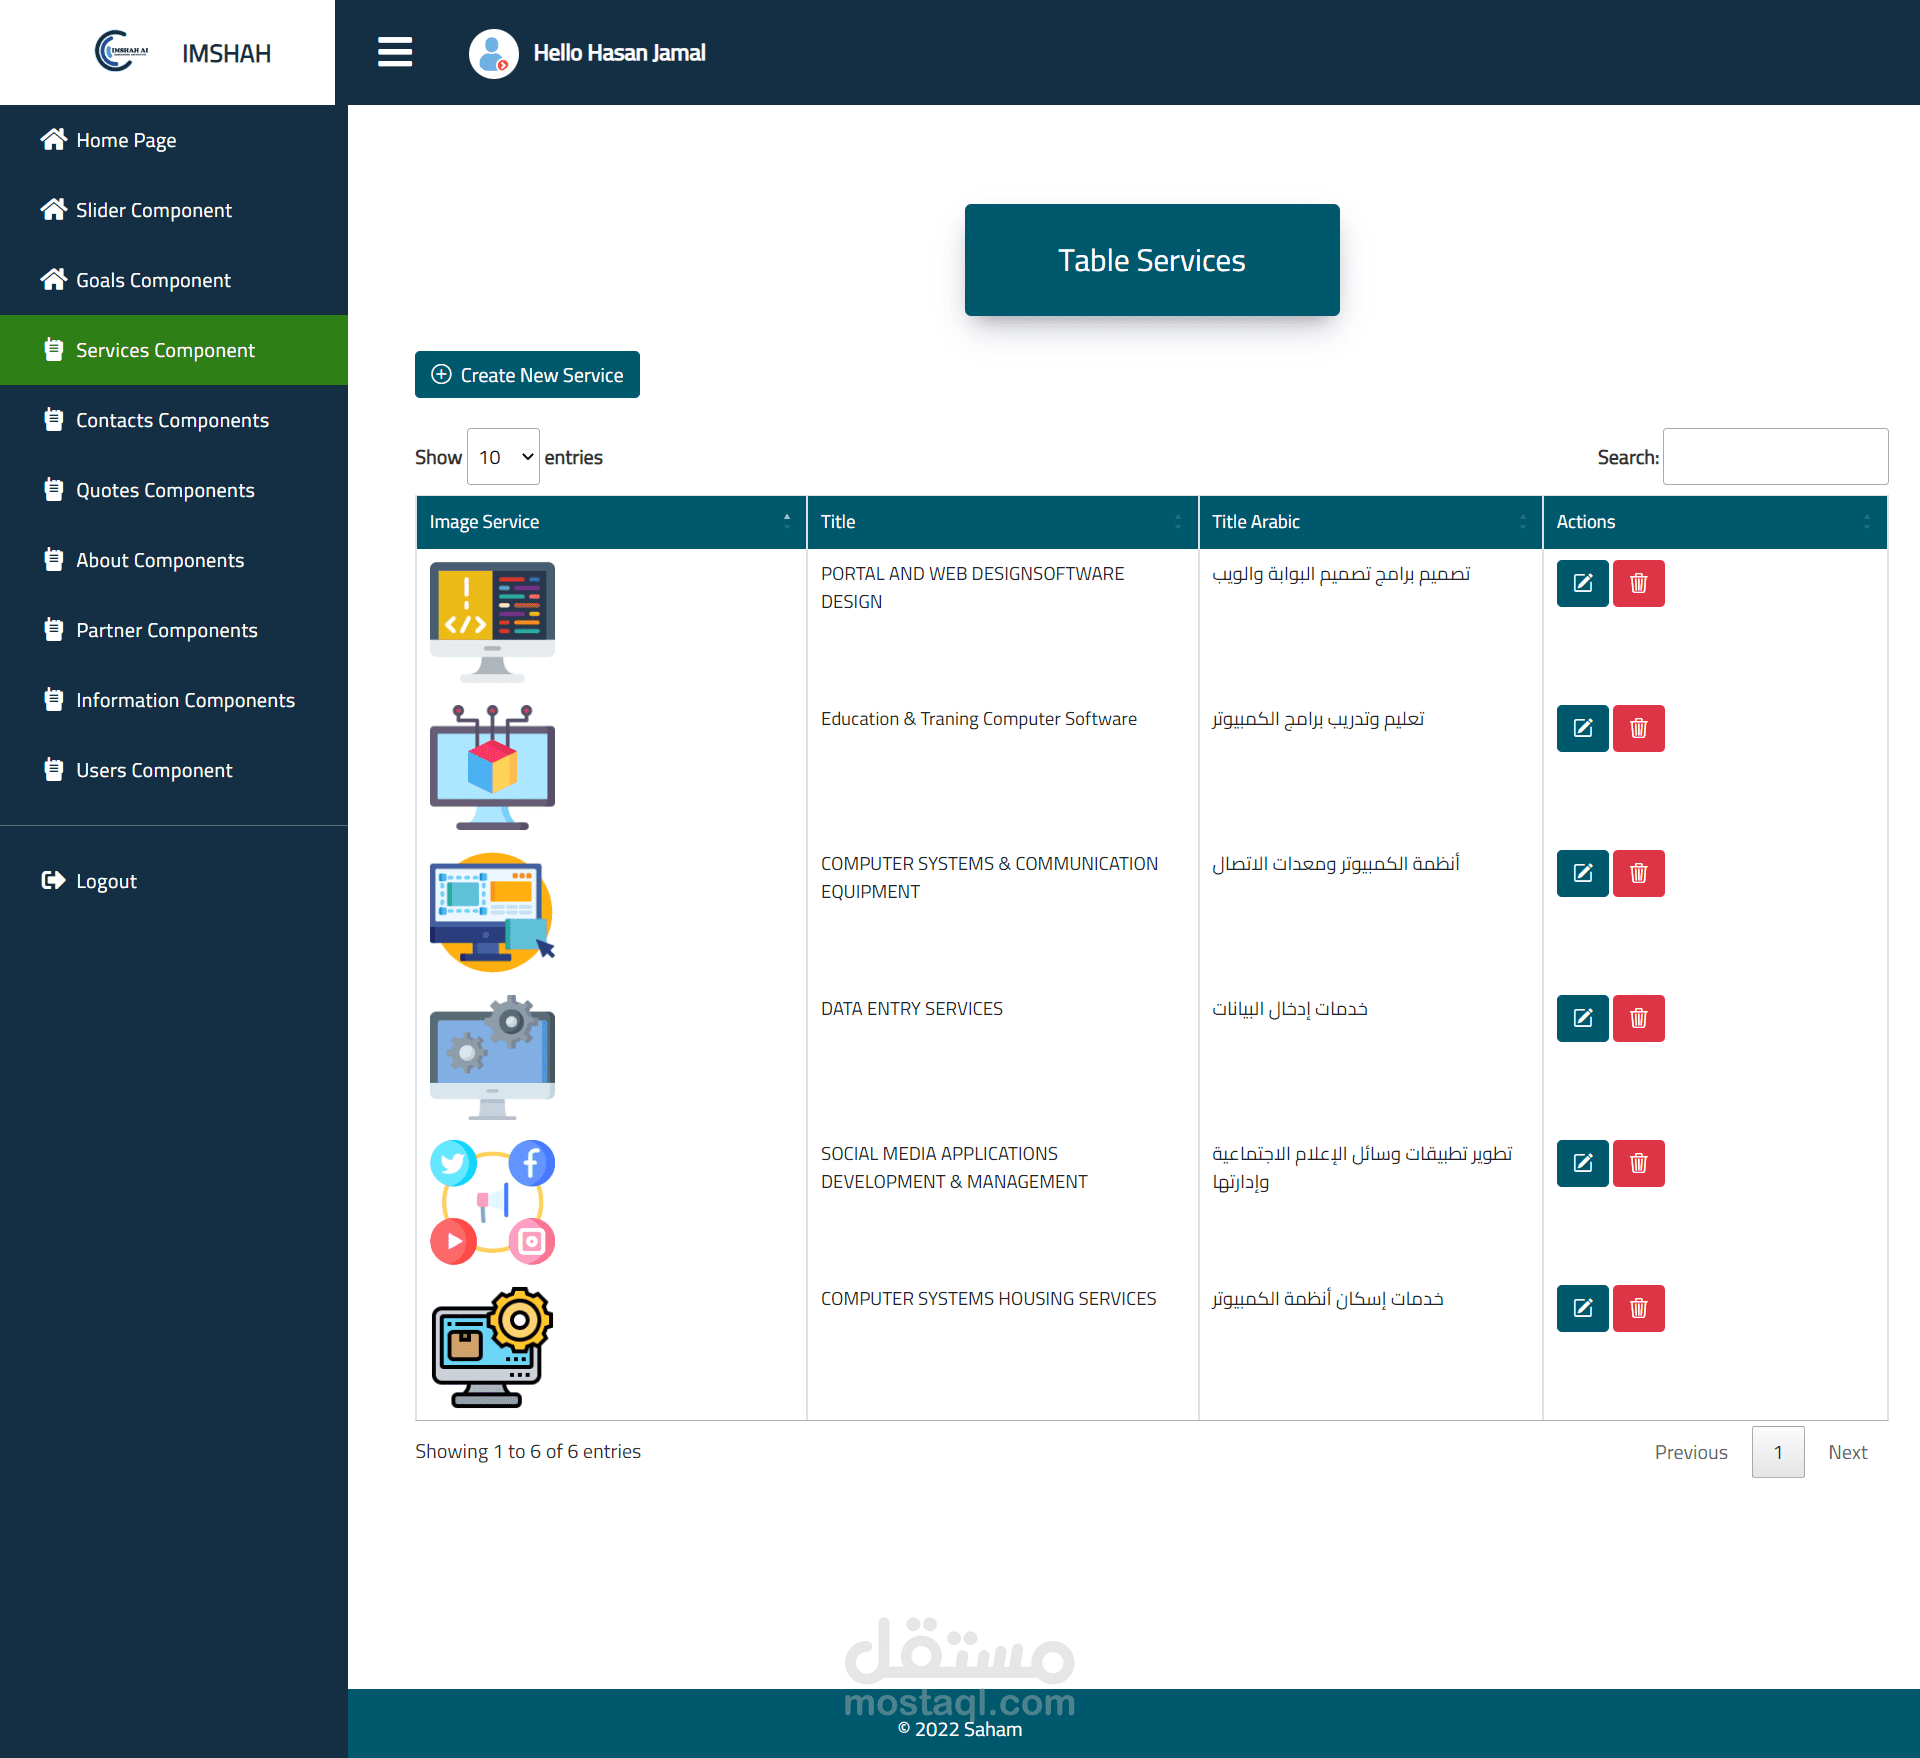Go to Users Component menu item

pos(154,770)
